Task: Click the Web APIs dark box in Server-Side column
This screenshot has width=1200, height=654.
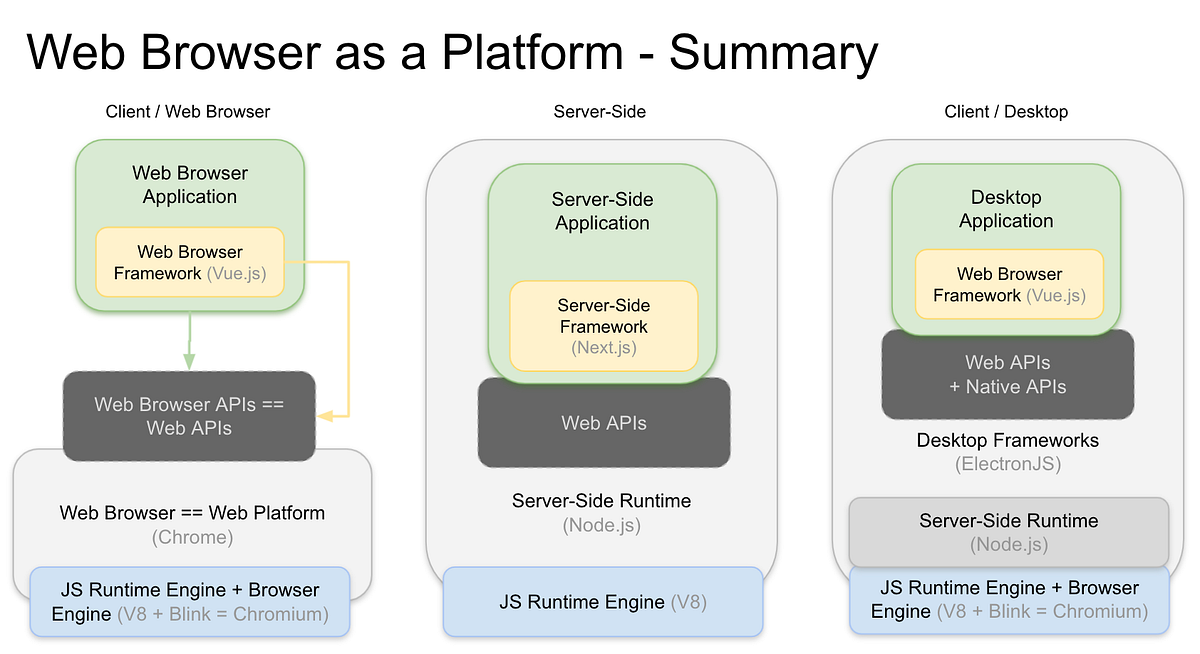Action: point(603,422)
